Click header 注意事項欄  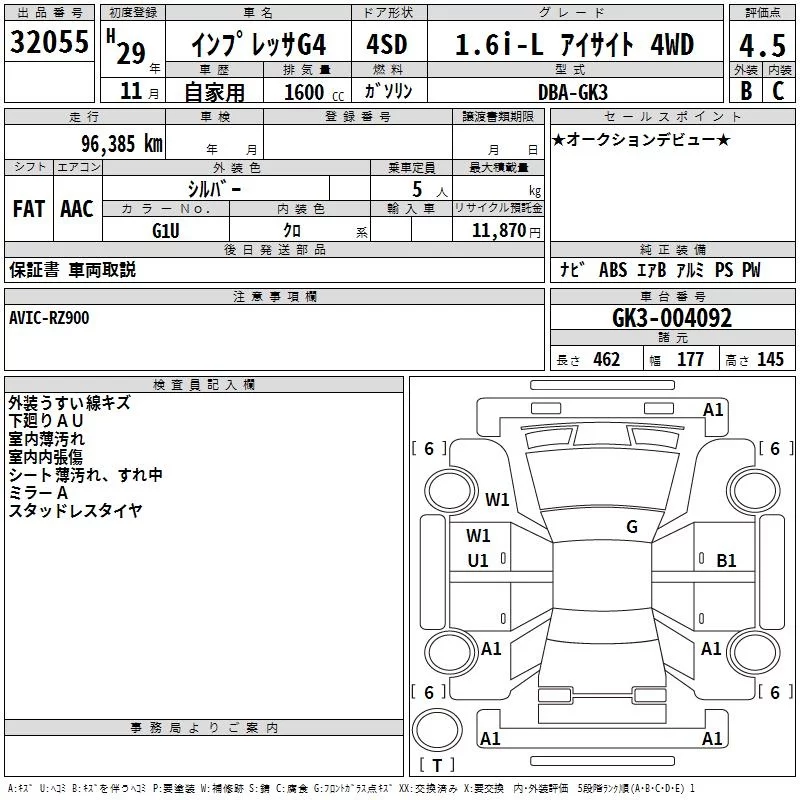[x=274, y=296]
